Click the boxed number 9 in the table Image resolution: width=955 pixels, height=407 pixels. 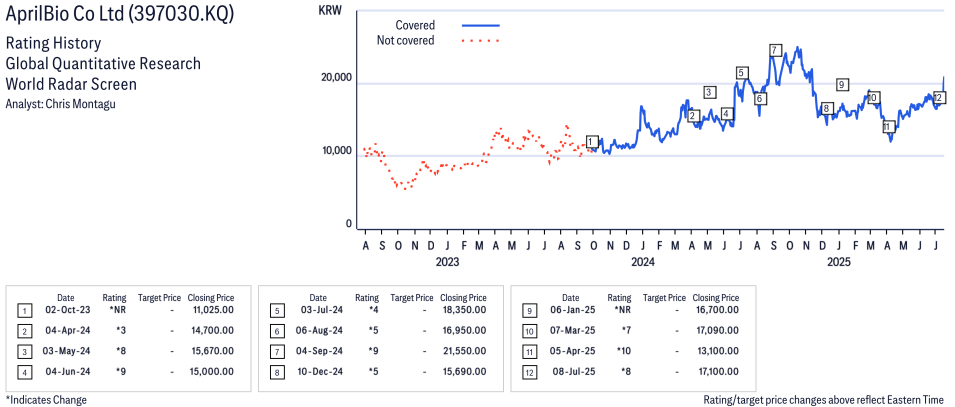tap(529, 311)
